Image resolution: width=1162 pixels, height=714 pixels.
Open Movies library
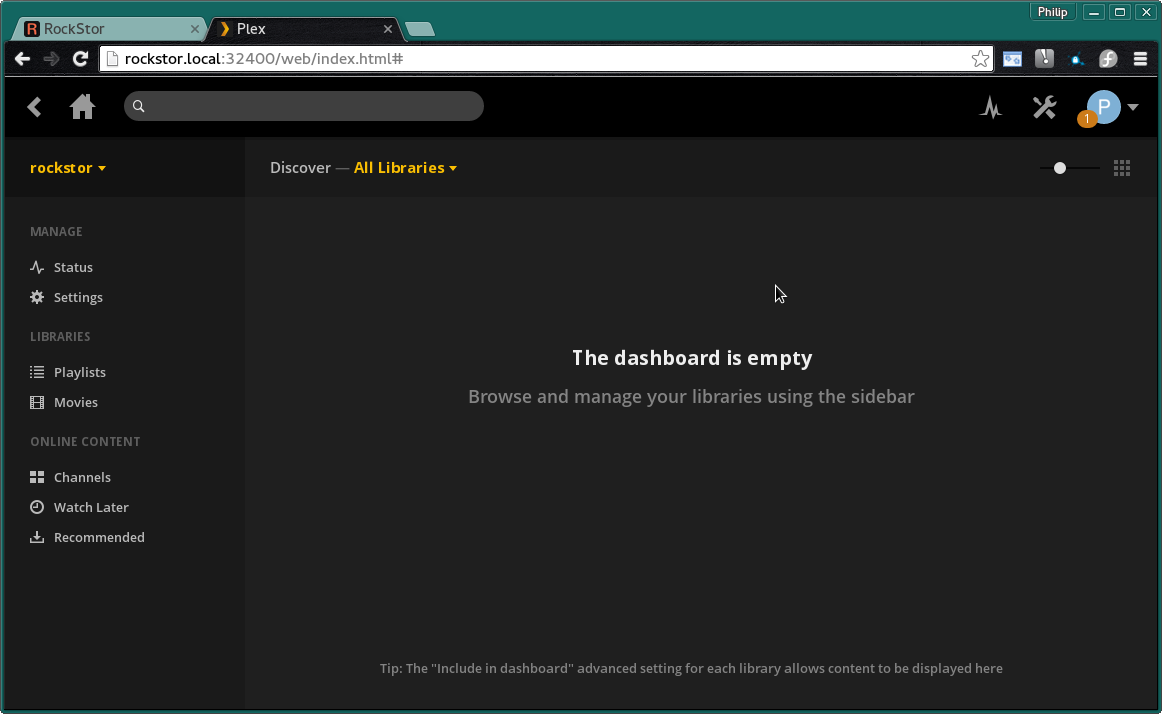pyautogui.click(x=76, y=403)
